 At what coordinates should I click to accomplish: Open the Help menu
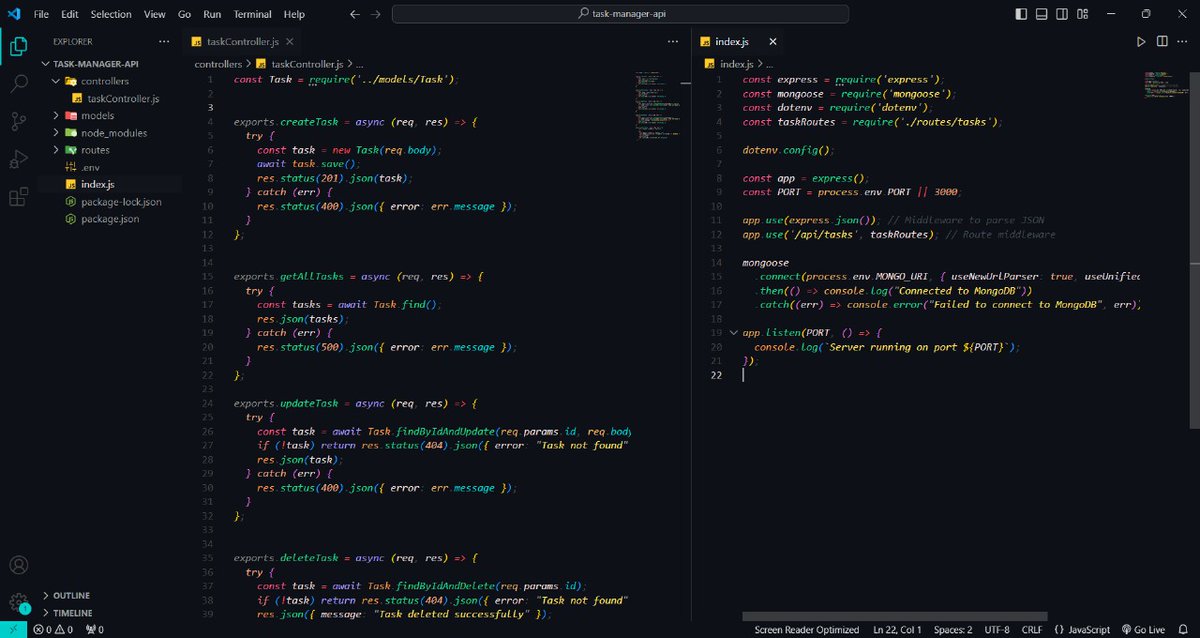pos(294,14)
